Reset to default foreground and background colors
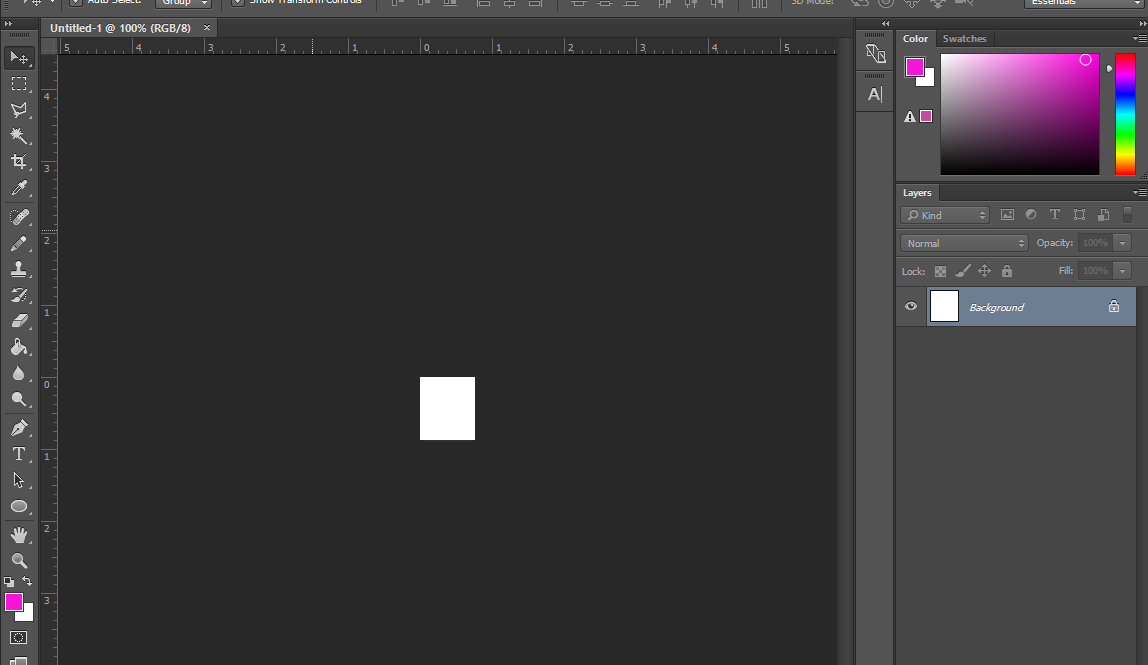The width and height of the screenshot is (1148, 665). click(x=9, y=582)
